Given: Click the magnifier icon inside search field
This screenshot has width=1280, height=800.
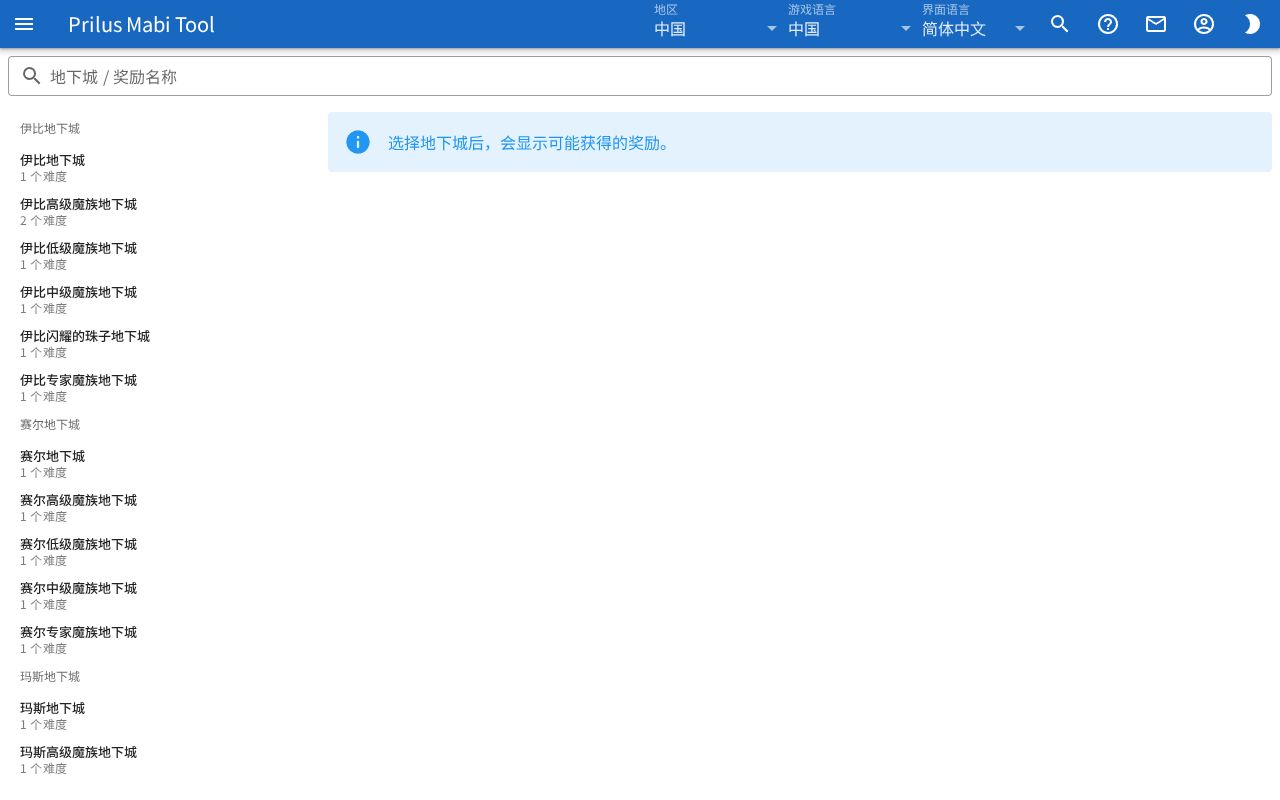Looking at the screenshot, I should (x=32, y=76).
